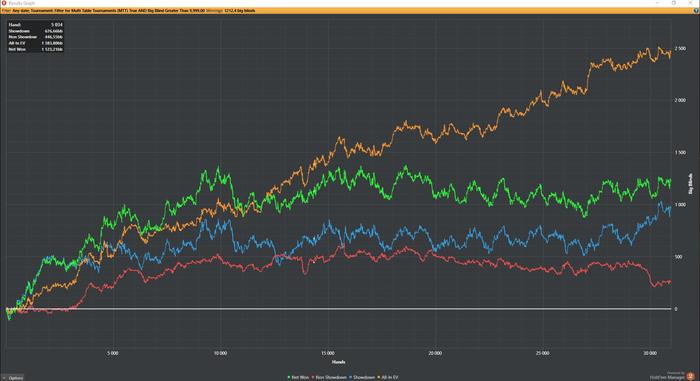Toggle the Showdown legend entry
The width and height of the screenshot is (700, 381).
[x=362, y=377]
